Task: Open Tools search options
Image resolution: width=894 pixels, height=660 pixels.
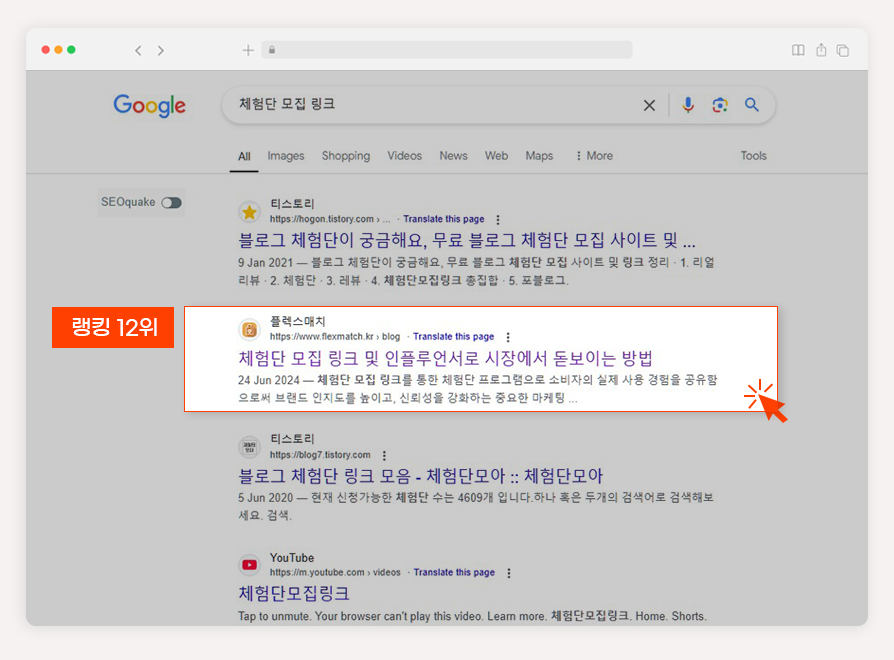Action: point(753,156)
